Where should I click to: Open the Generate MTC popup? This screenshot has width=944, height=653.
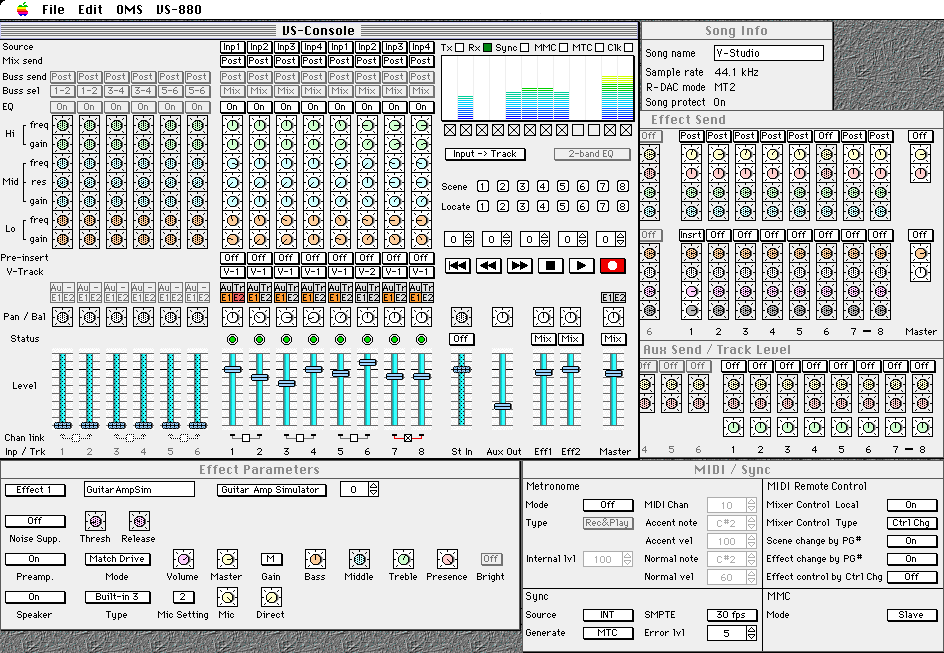click(608, 633)
